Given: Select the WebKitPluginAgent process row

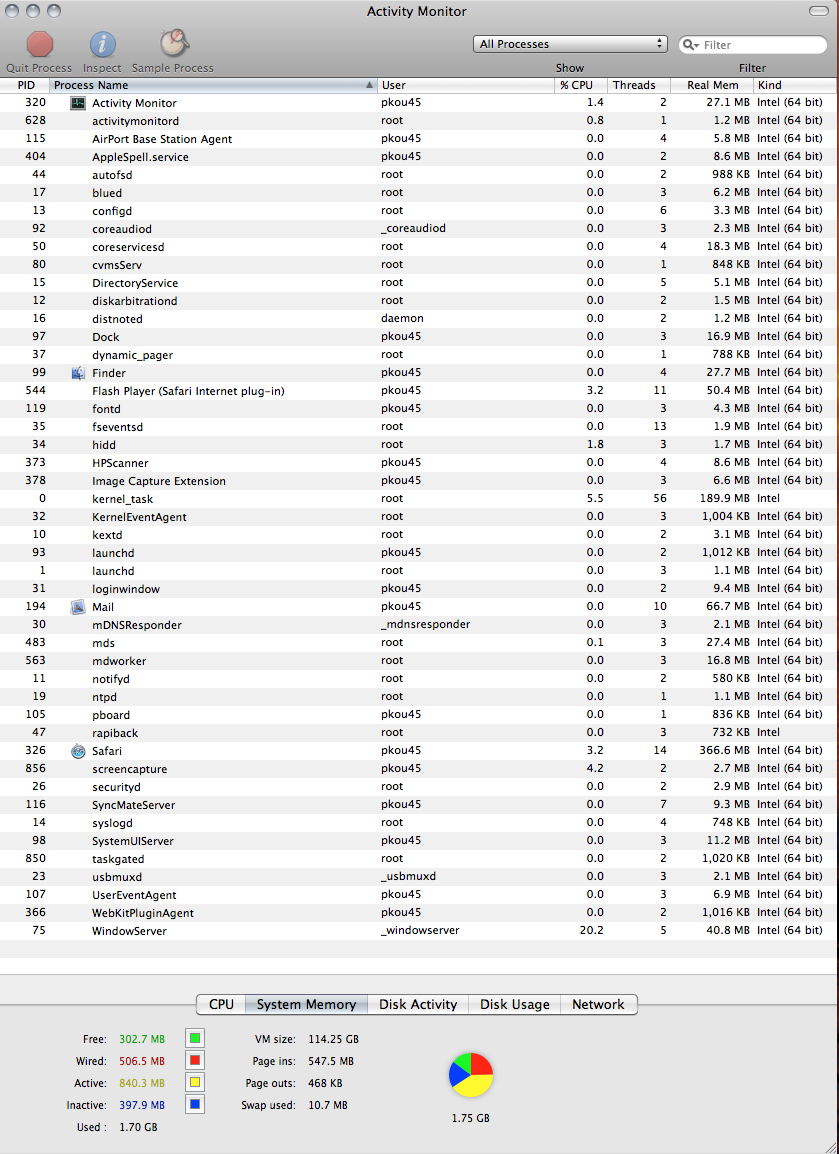Looking at the screenshot, I should [x=418, y=913].
